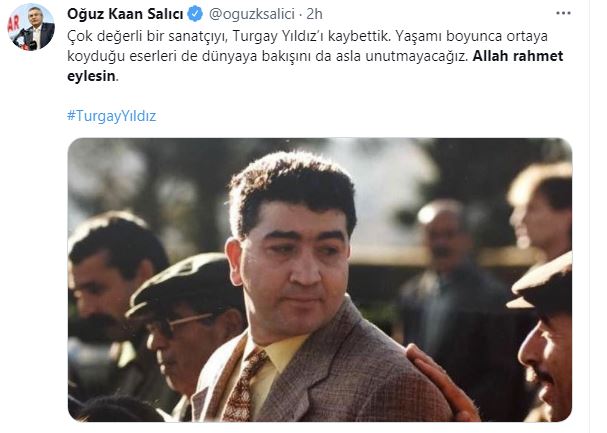Click the bold phrase "Allah rahmet"
The width and height of the screenshot is (607, 433).
click(x=518, y=56)
